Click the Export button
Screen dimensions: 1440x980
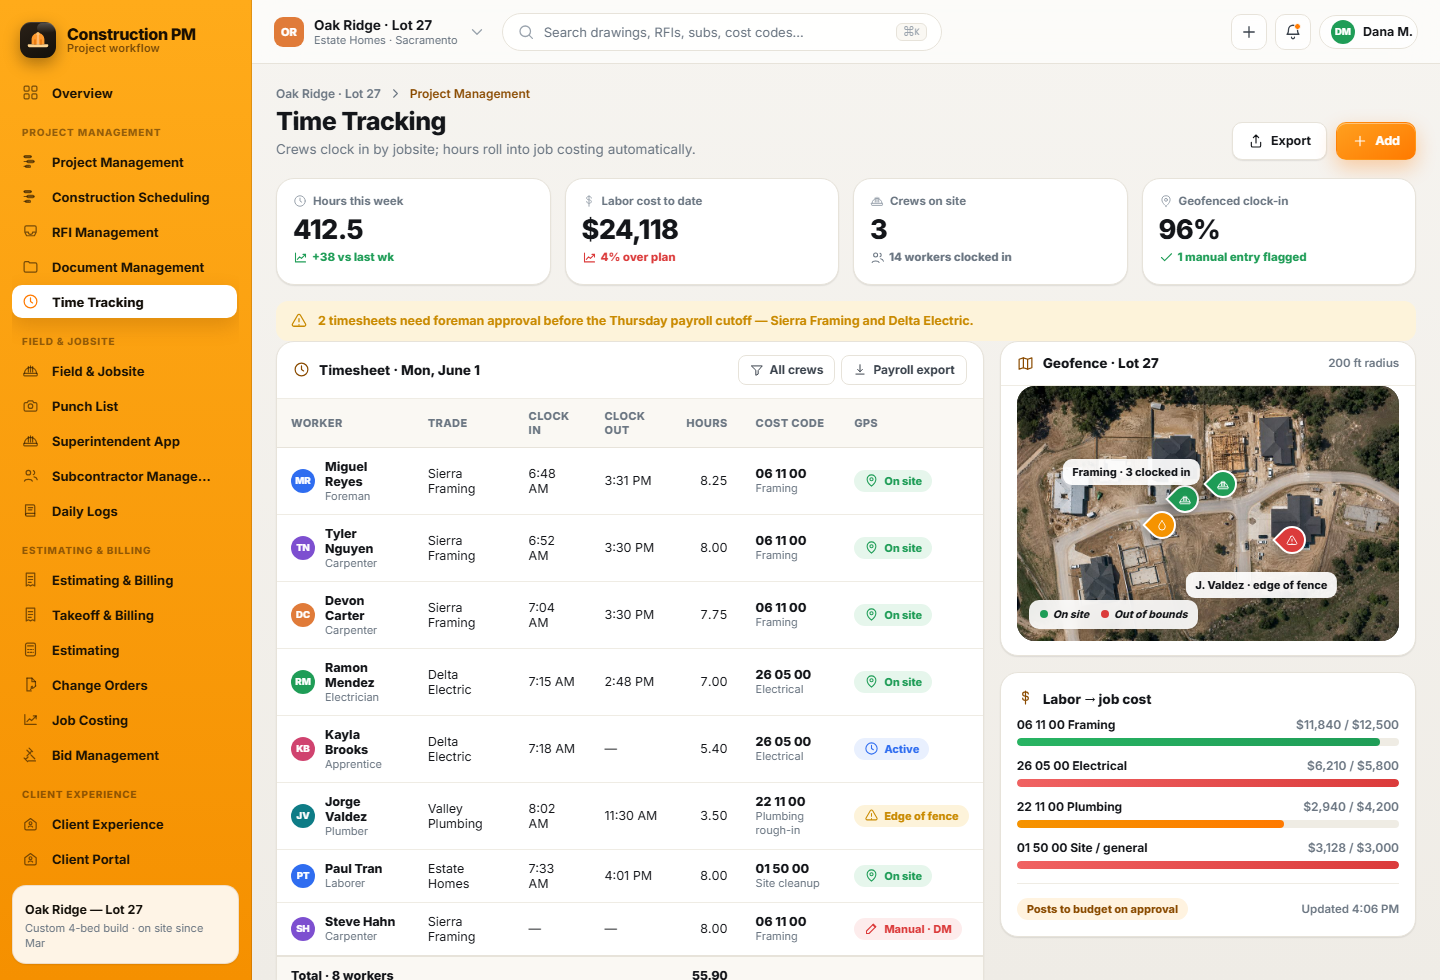1279,141
